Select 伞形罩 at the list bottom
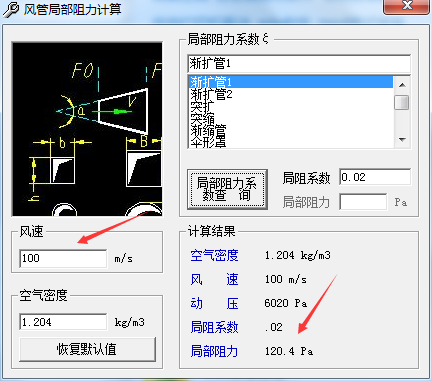 coord(208,142)
